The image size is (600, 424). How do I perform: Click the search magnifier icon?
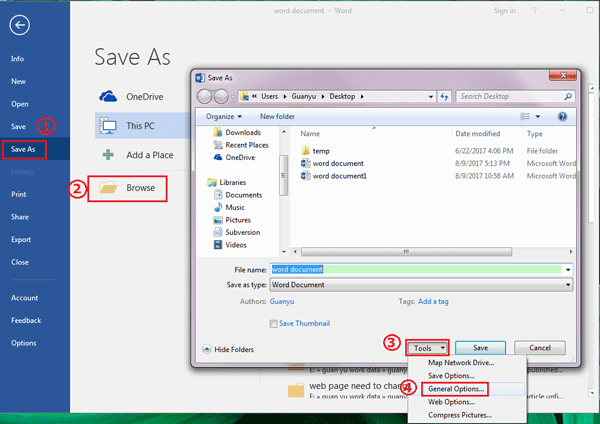568,96
